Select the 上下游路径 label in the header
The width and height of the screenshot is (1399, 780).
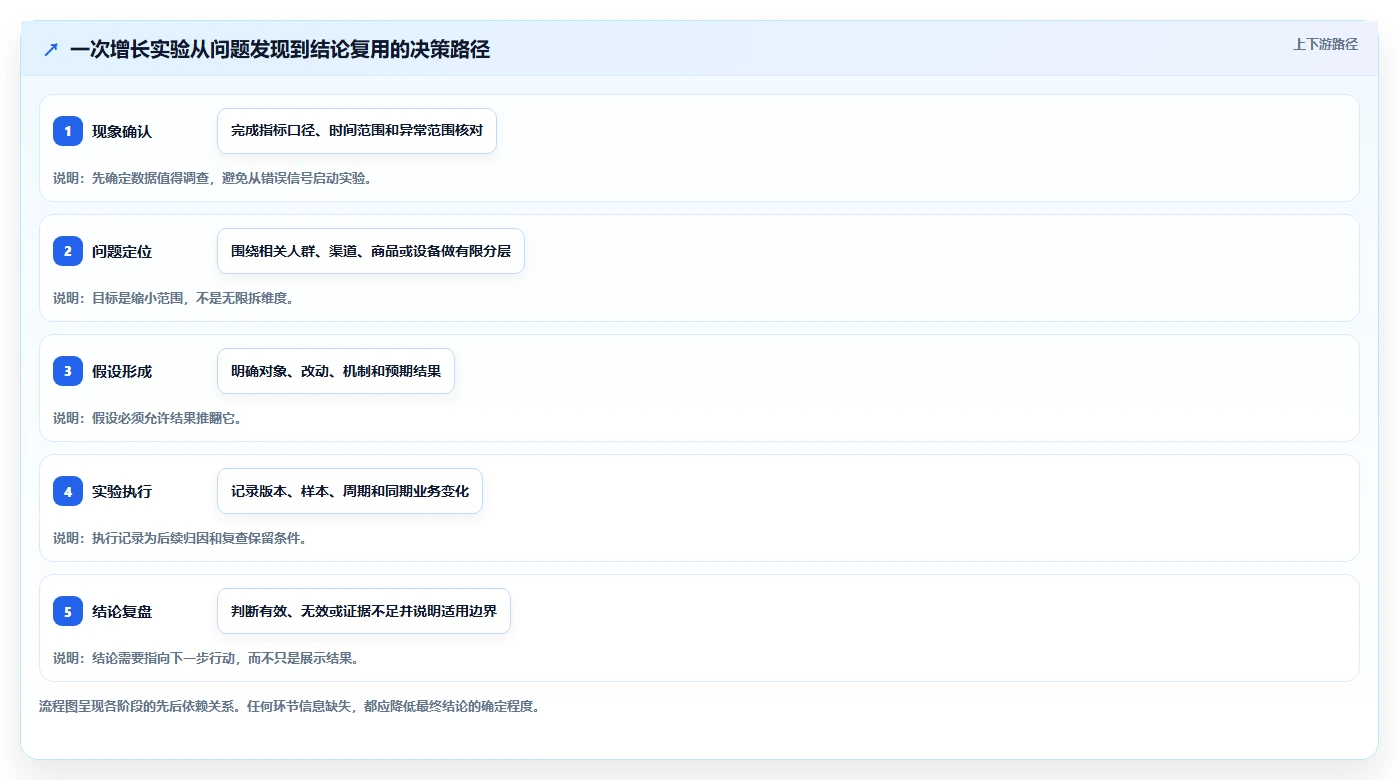tap(1325, 44)
